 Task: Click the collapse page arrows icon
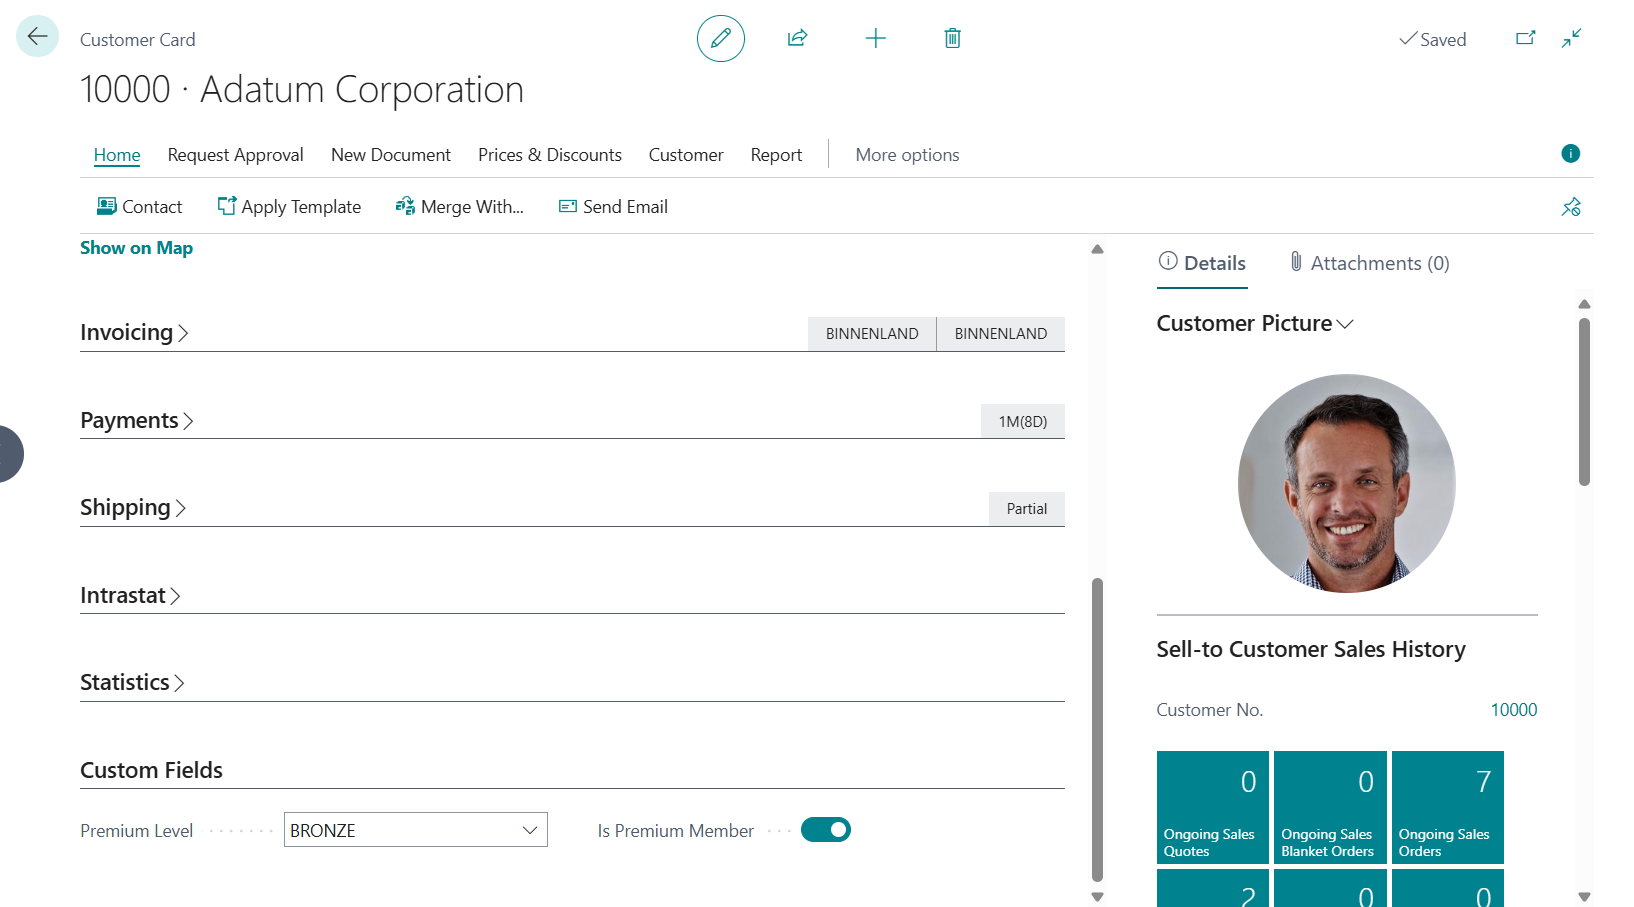click(x=1572, y=38)
